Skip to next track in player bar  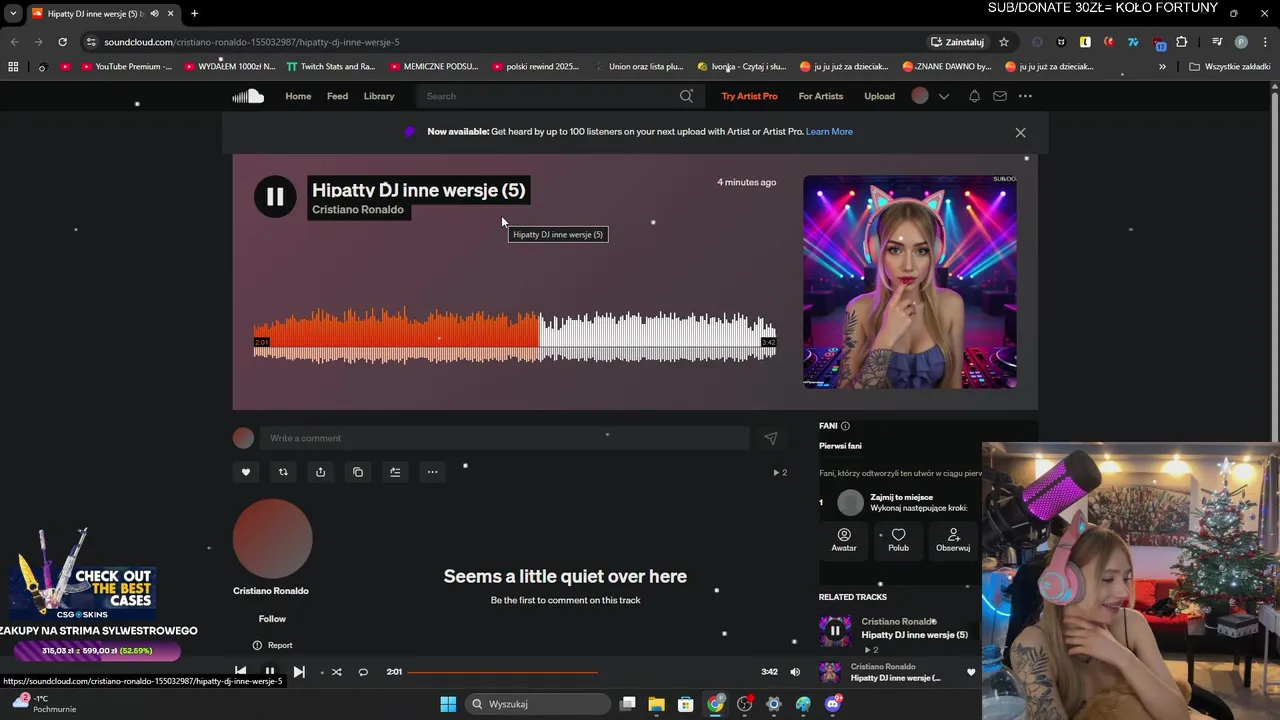(x=299, y=672)
